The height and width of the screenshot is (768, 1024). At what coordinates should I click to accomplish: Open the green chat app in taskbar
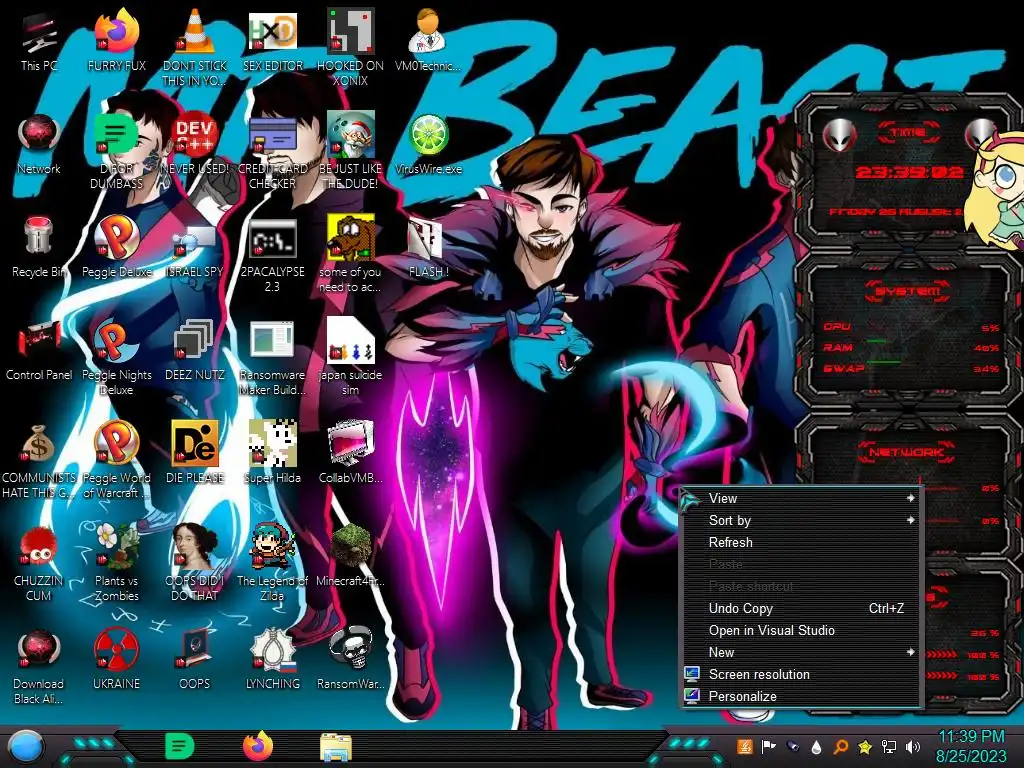[179, 746]
